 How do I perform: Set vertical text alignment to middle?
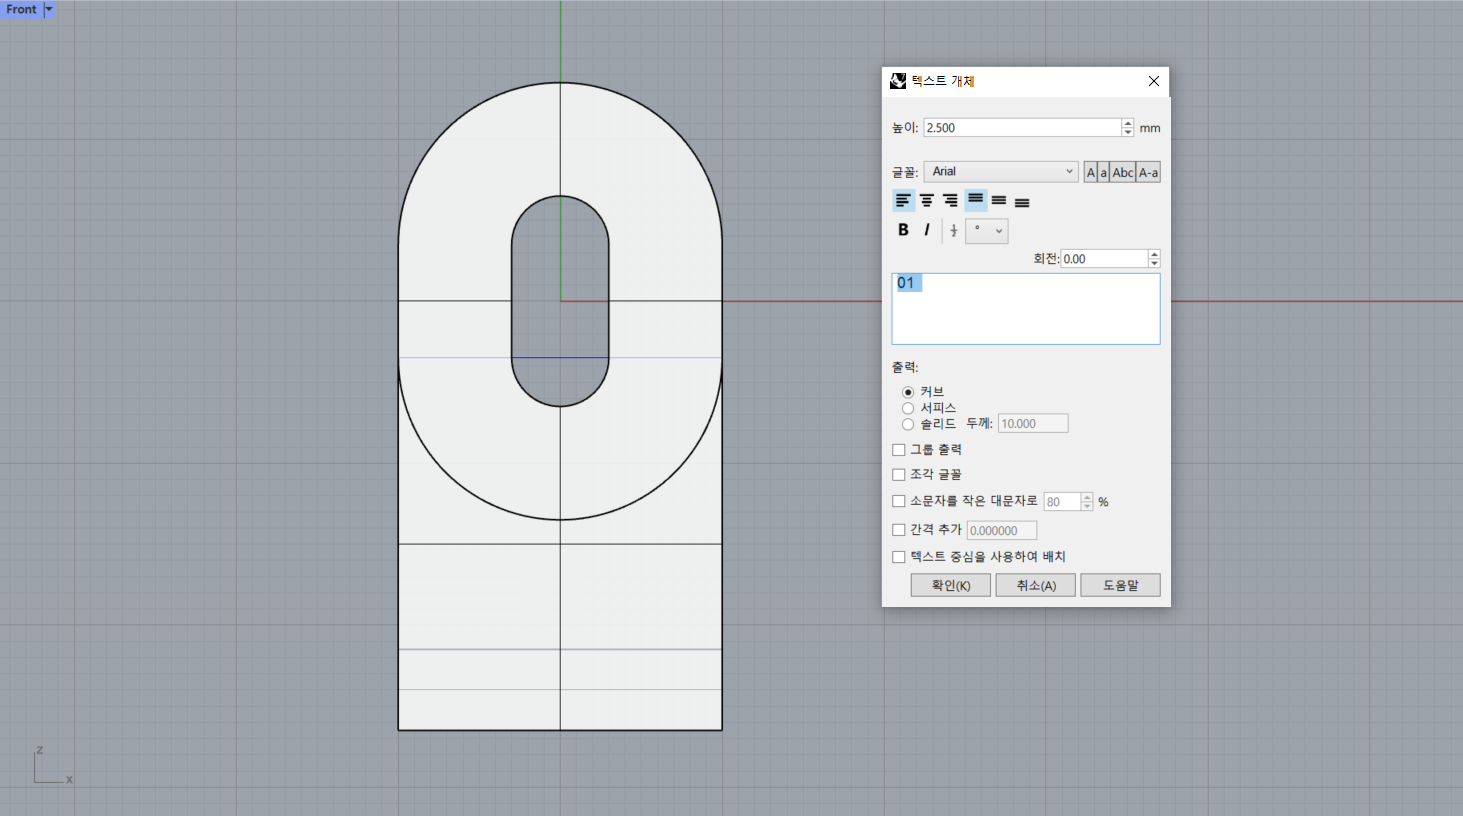pyautogui.click(x=999, y=201)
